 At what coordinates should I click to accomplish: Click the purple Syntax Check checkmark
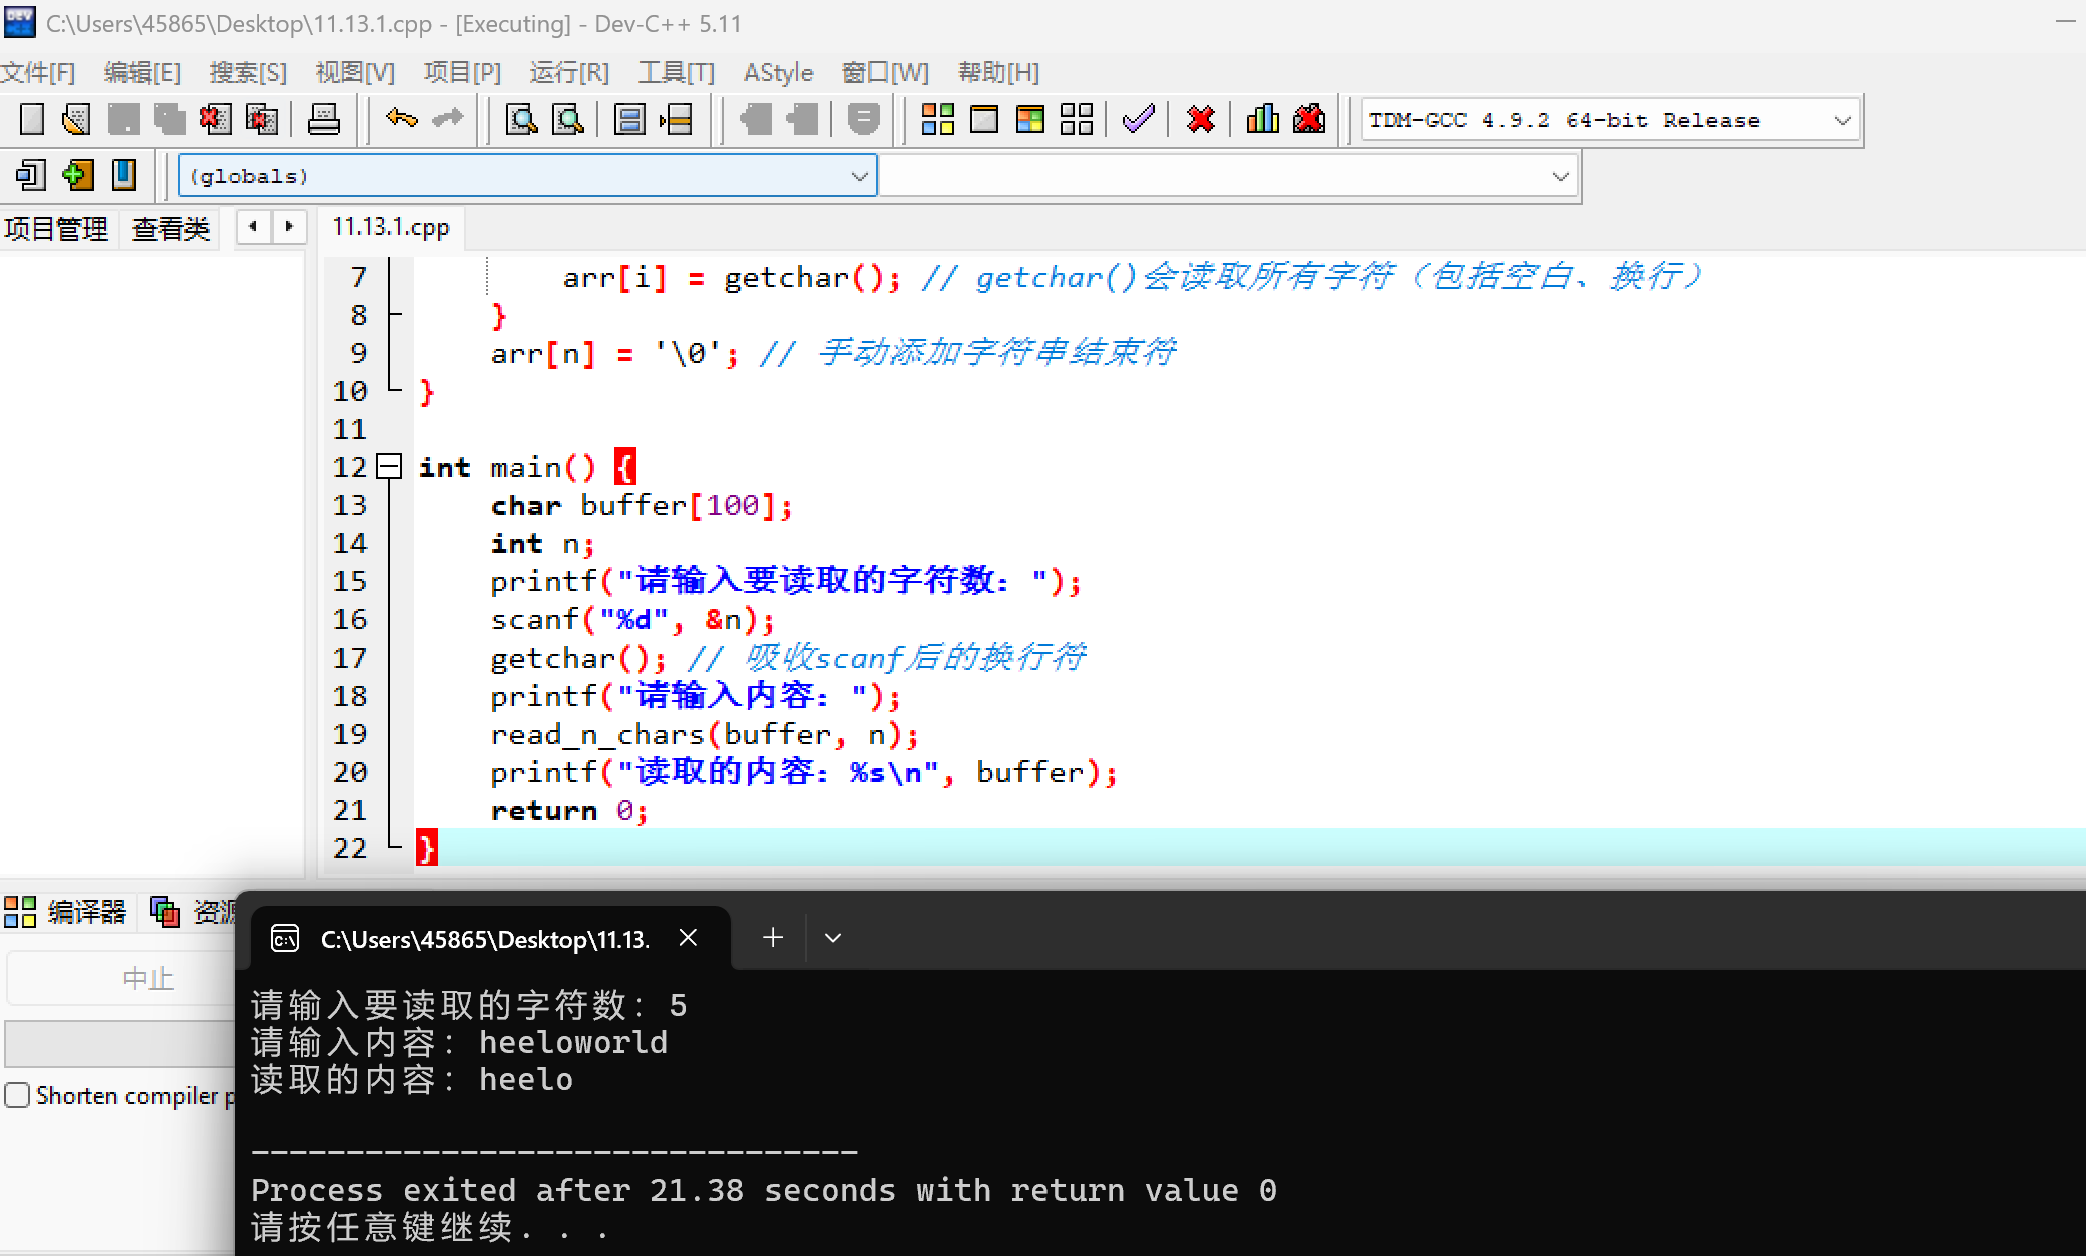[x=1138, y=120]
